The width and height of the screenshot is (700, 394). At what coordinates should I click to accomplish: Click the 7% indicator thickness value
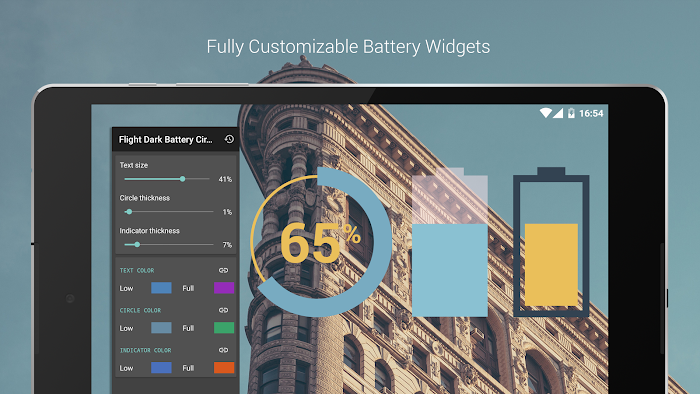click(x=227, y=245)
